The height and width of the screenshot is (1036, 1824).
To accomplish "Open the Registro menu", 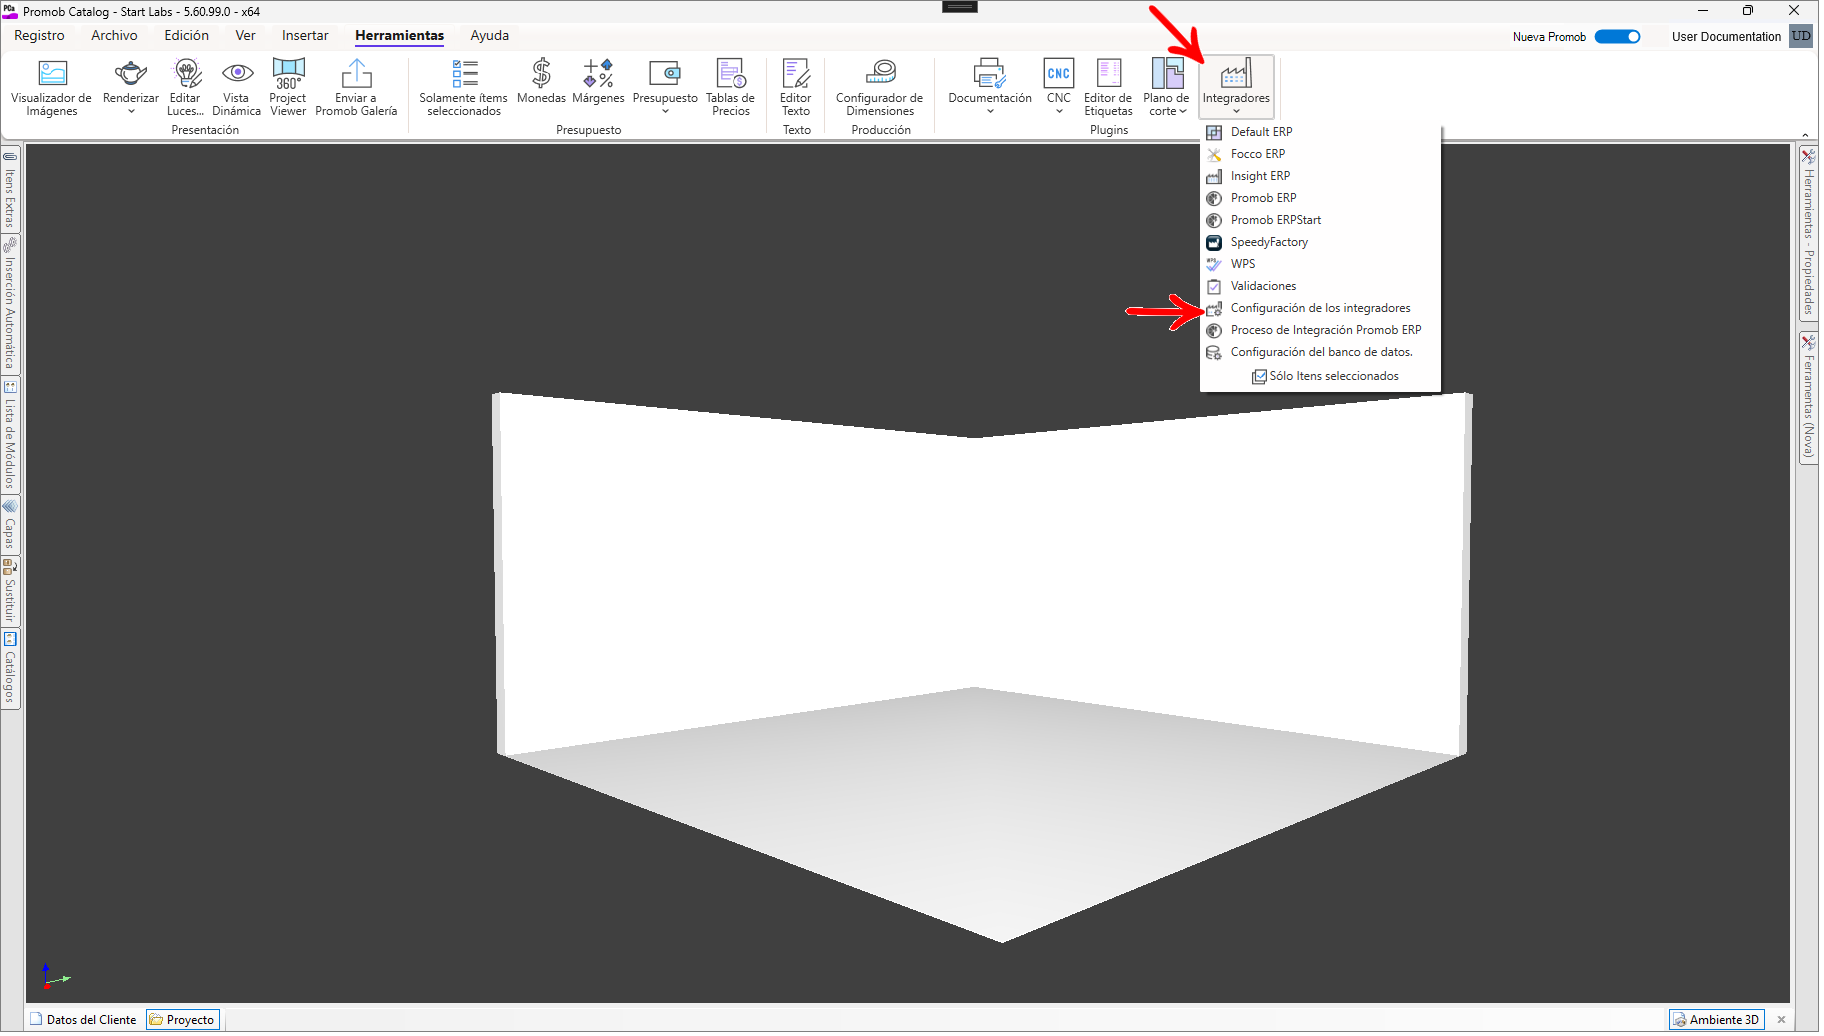I will tap(39, 36).
